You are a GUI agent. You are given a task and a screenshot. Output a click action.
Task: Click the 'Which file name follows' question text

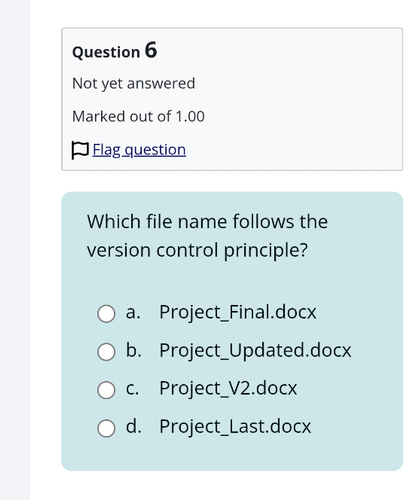point(207,236)
